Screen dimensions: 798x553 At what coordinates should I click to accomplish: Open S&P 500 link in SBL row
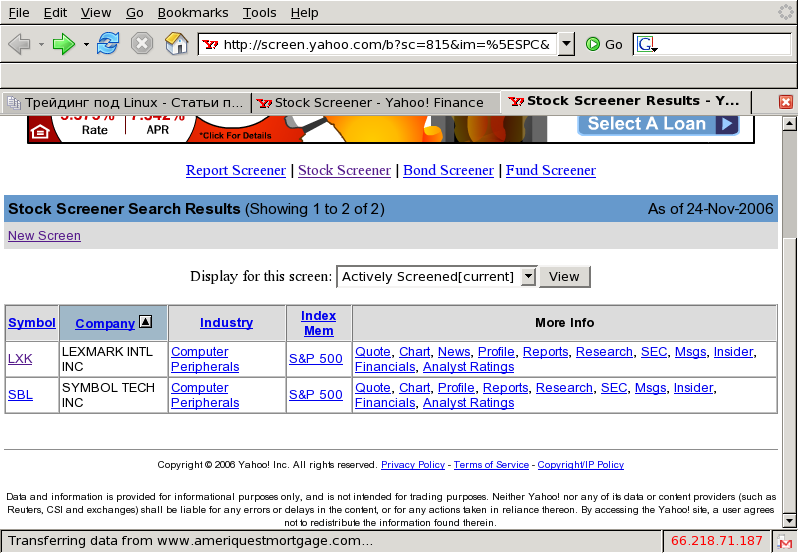316,395
